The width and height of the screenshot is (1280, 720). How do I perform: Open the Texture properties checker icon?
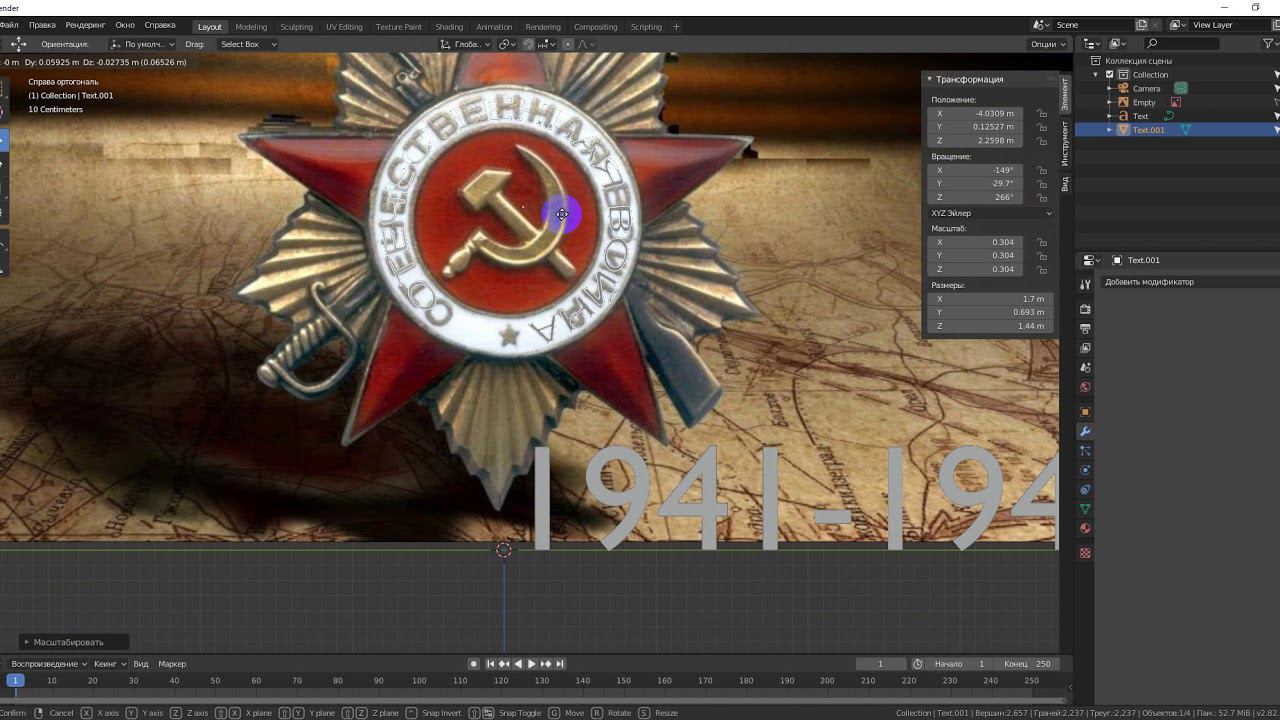click(x=1085, y=553)
